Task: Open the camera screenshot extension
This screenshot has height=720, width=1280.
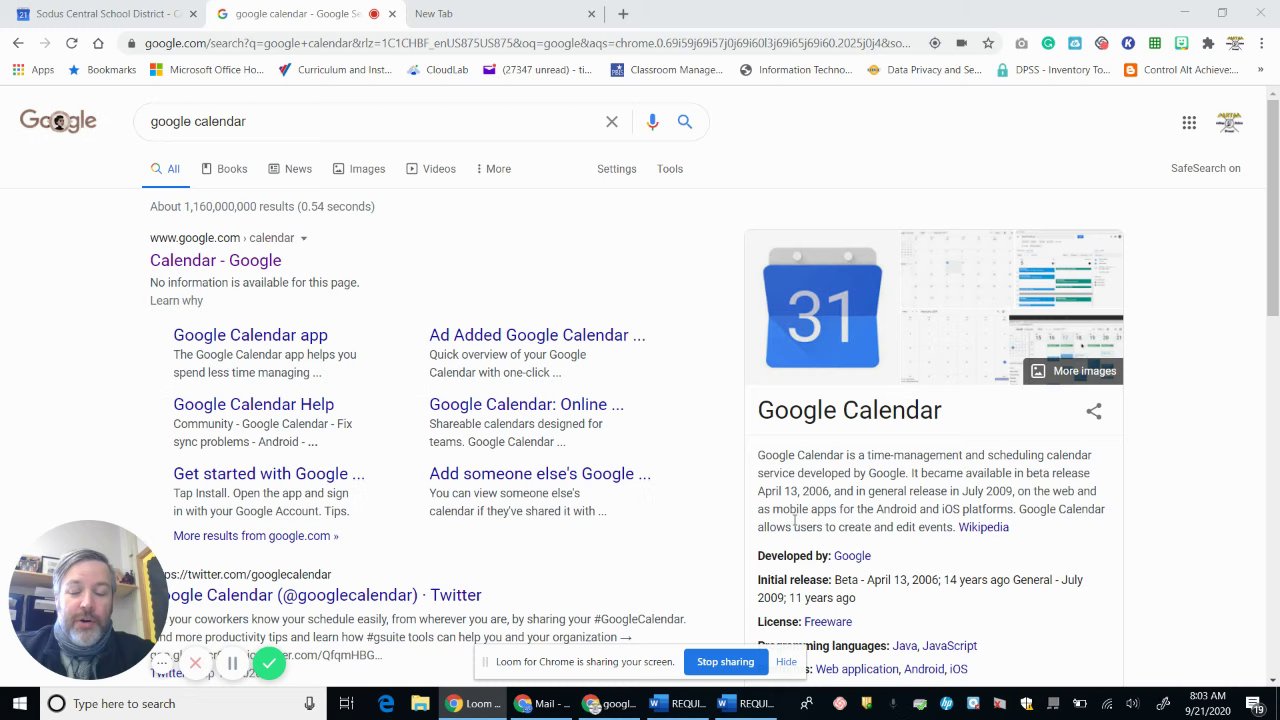Action: point(1021,43)
